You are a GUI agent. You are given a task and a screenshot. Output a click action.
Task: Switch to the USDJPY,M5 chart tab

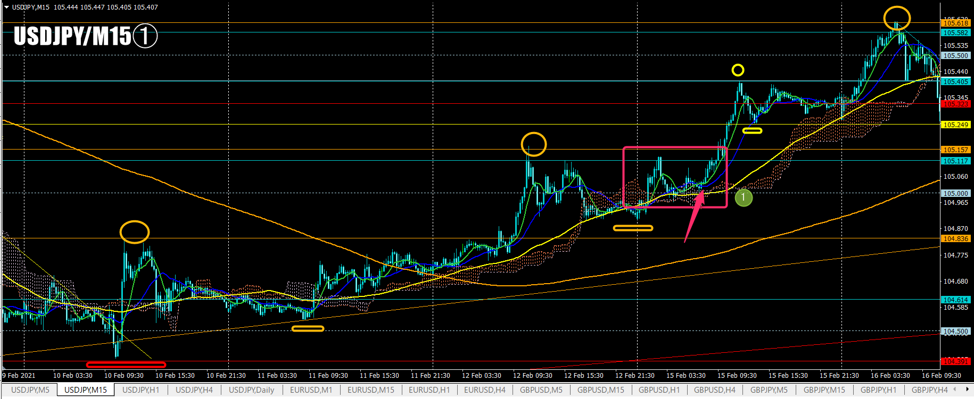29,390
